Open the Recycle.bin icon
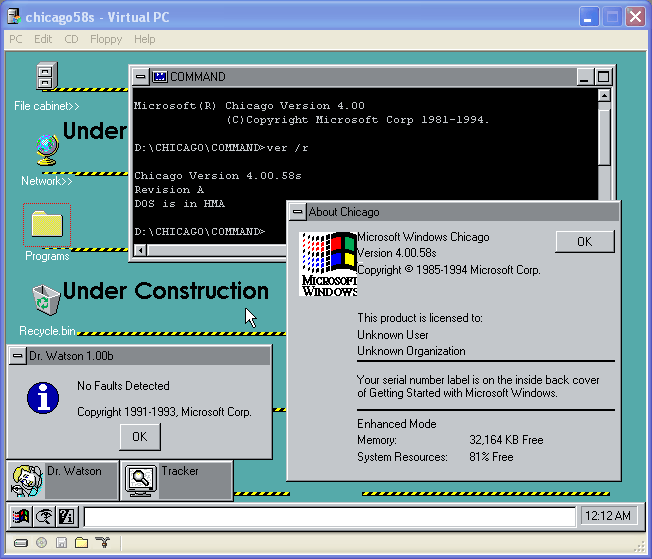Image resolution: width=652 pixels, height=559 pixels. [46, 300]
